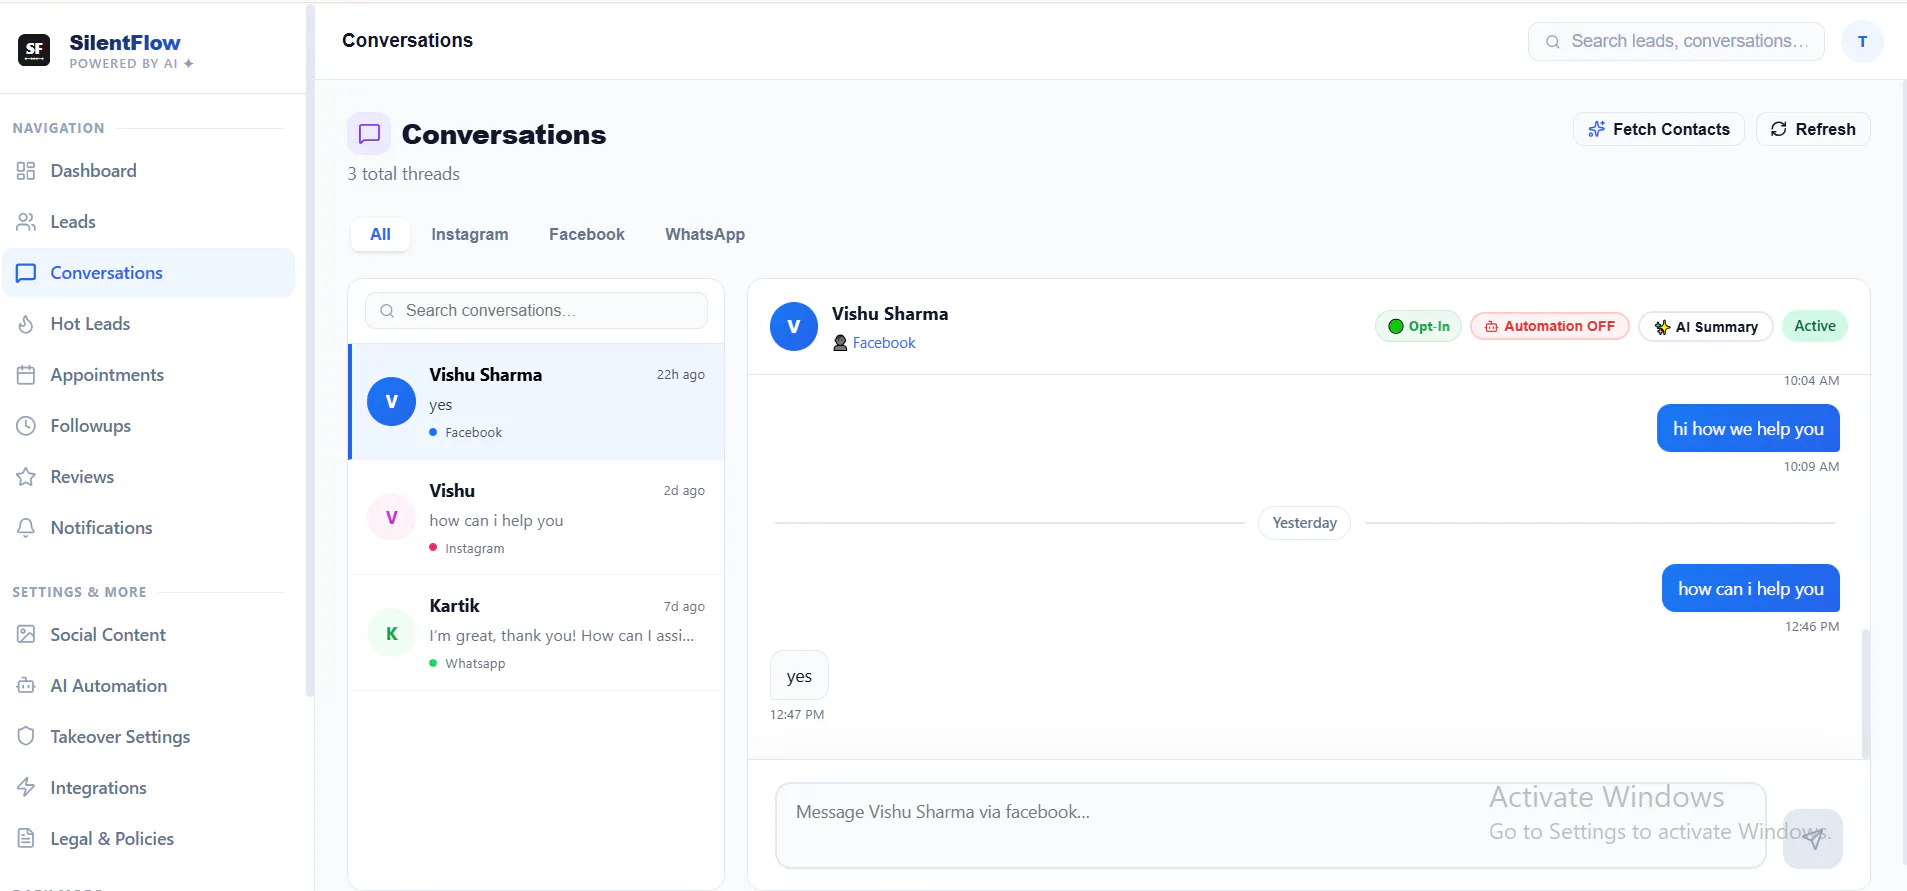Open Social Content in sidebar

pyautogui.click(x=148, y=635)
